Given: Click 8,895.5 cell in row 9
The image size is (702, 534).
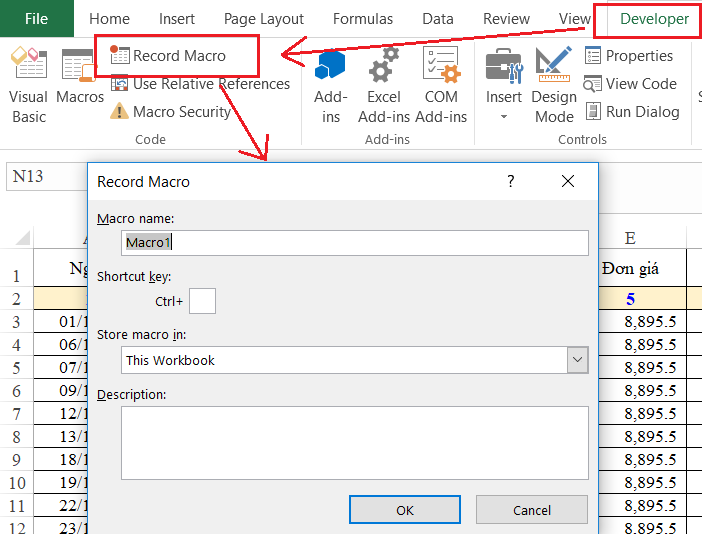Looking at the screenshot, I should click(642, 459).
